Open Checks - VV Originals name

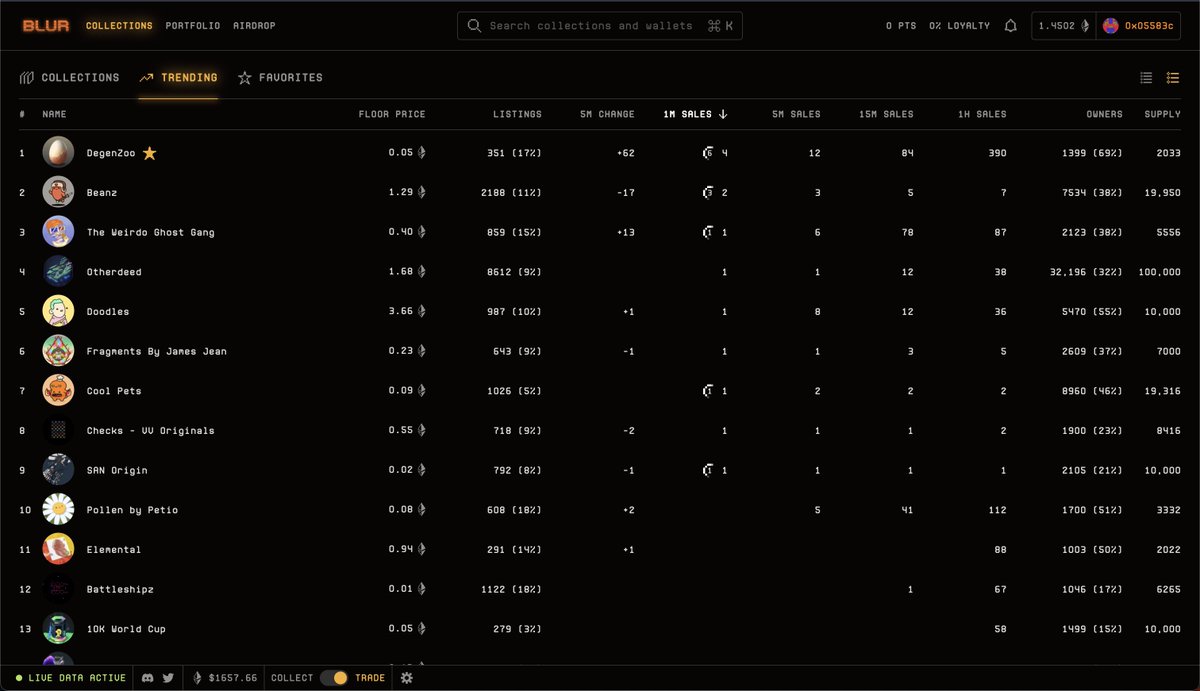(151, 431)
